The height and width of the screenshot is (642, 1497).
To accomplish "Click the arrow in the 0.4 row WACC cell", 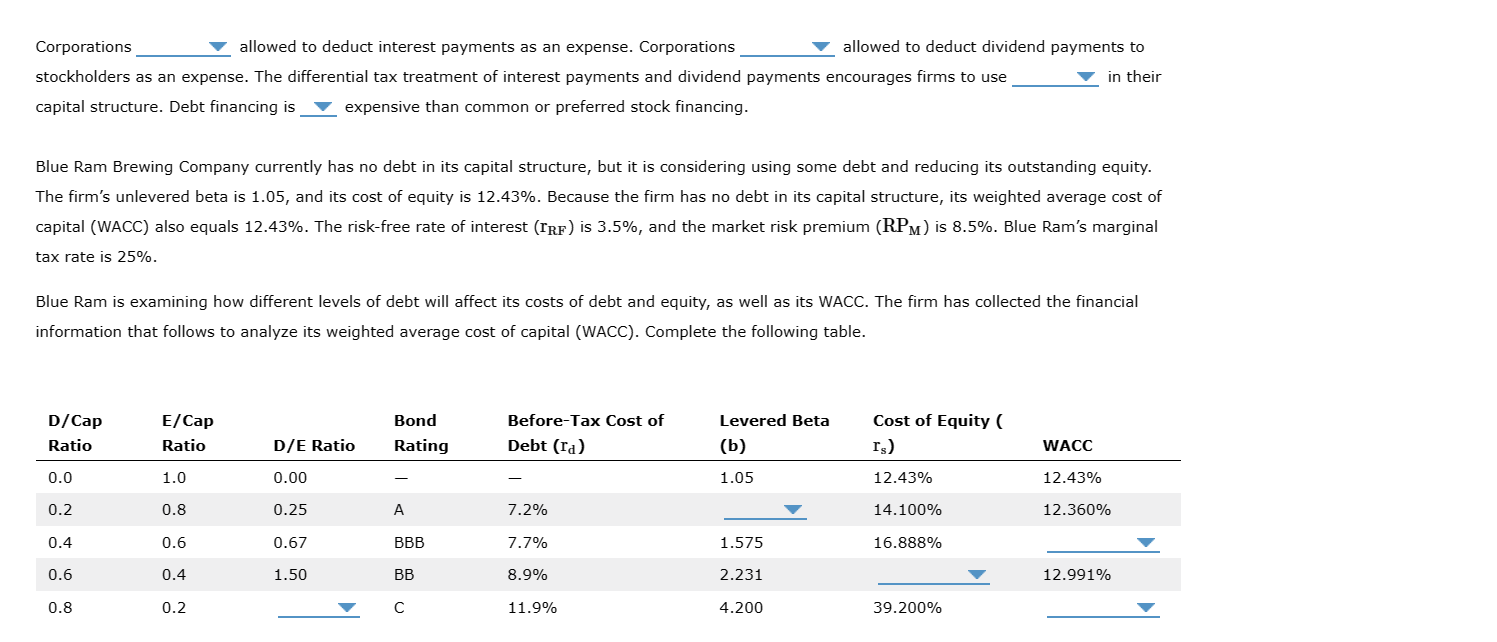I will tap(1146, 542).
